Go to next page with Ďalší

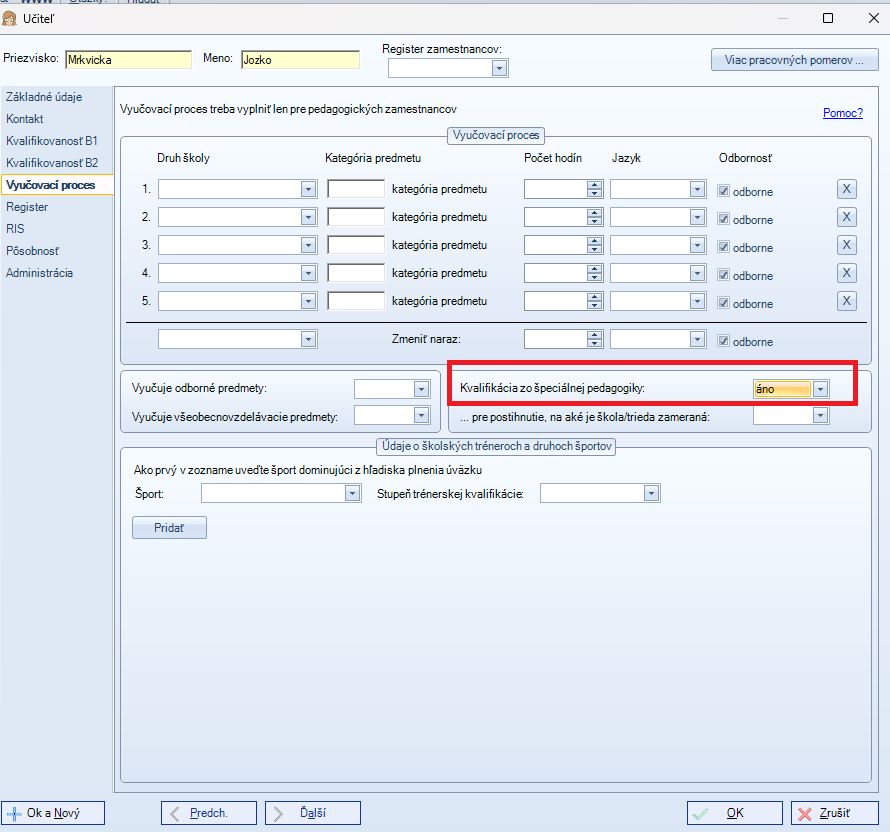pos(312,813)
